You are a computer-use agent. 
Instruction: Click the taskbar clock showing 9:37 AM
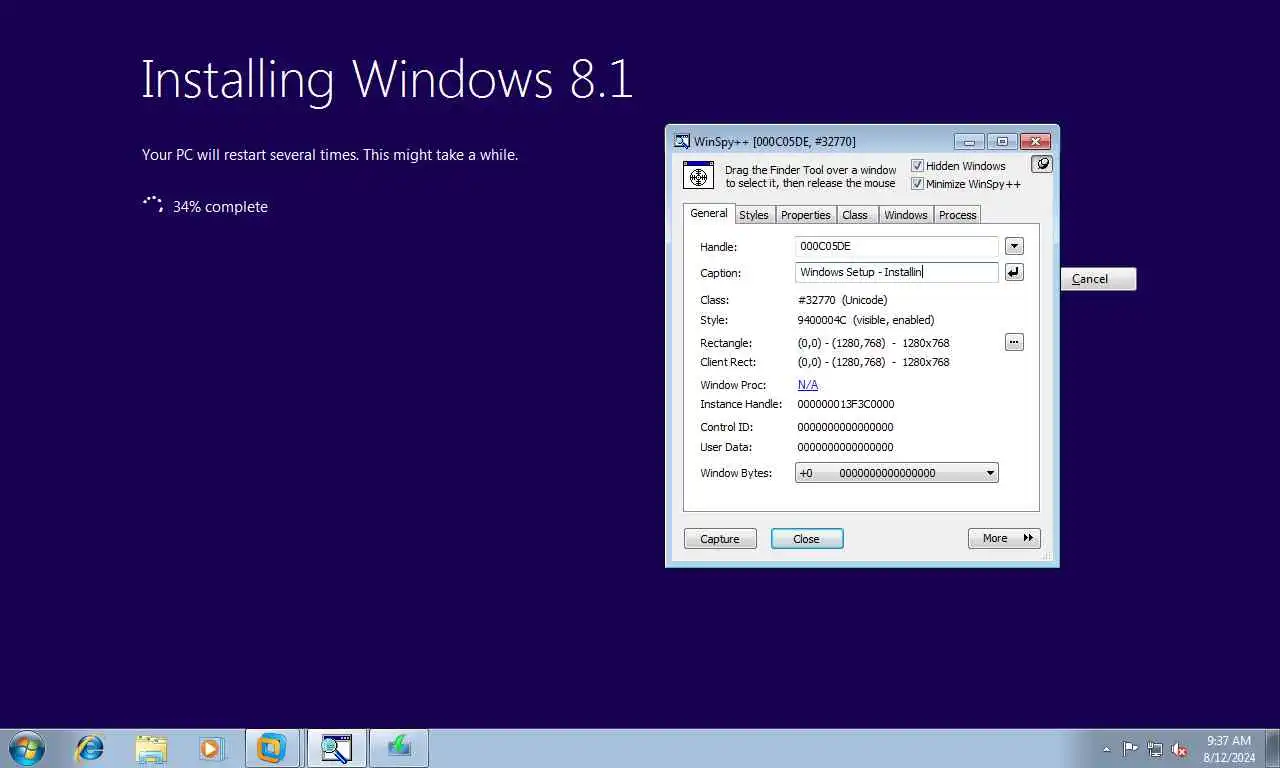[x=1229, y=749]
